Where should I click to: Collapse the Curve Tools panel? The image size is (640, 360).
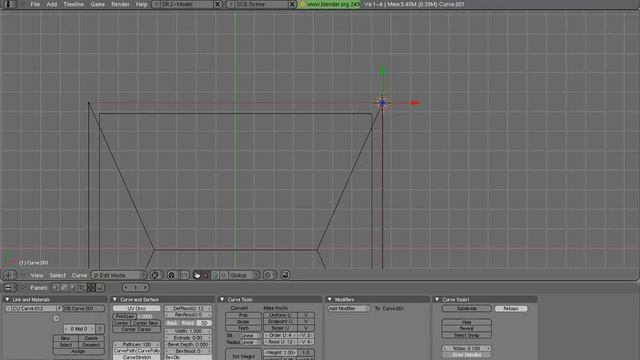coord(222,300)
